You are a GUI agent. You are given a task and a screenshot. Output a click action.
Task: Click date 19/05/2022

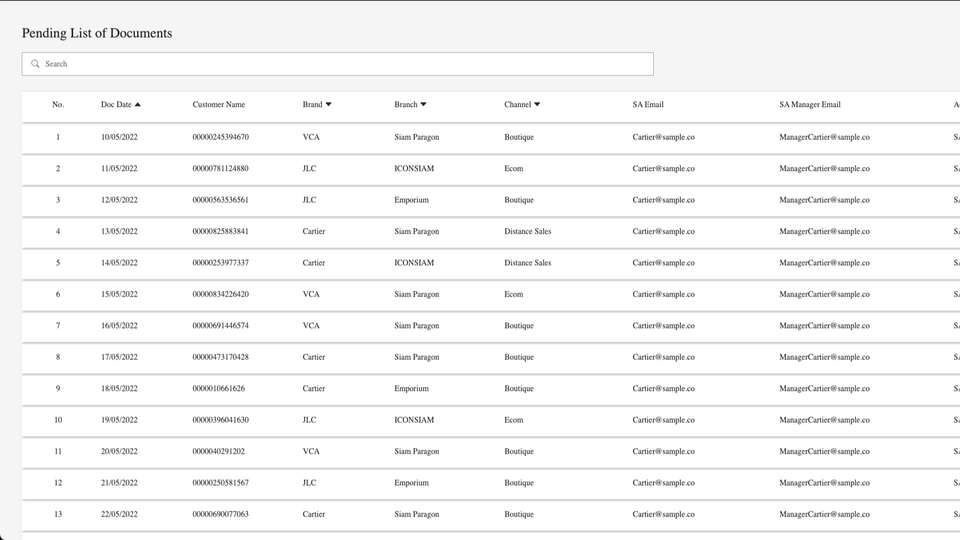[119, 420]
